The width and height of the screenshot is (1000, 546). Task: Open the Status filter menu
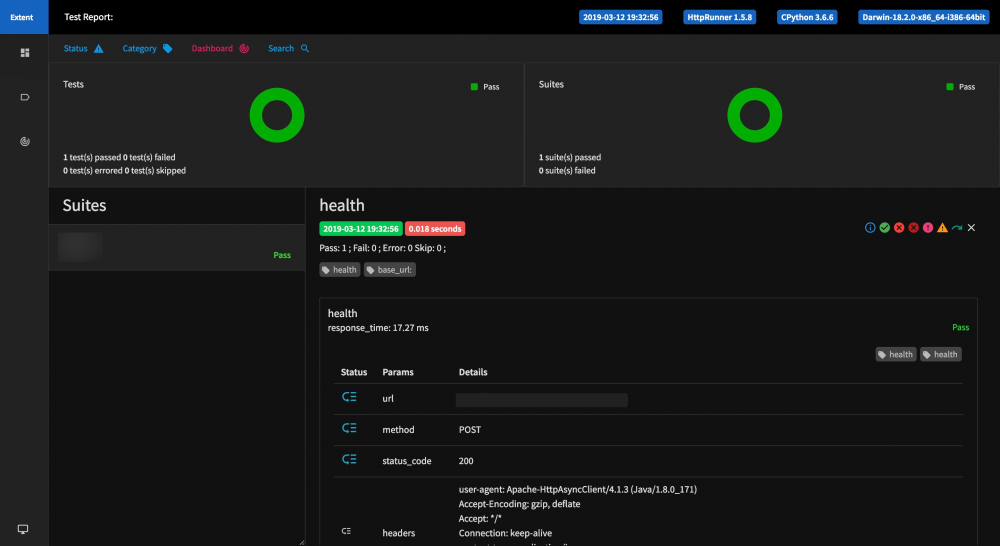click(x=83, y=48)
